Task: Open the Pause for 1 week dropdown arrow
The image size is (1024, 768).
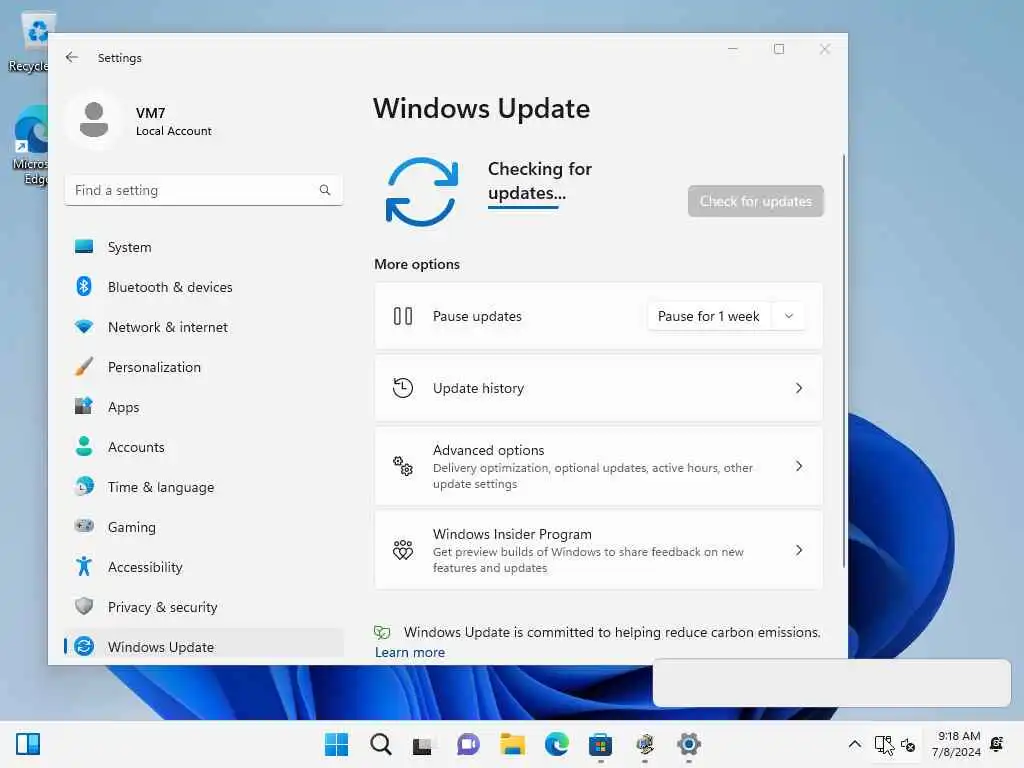Action: tap(788, 316)
